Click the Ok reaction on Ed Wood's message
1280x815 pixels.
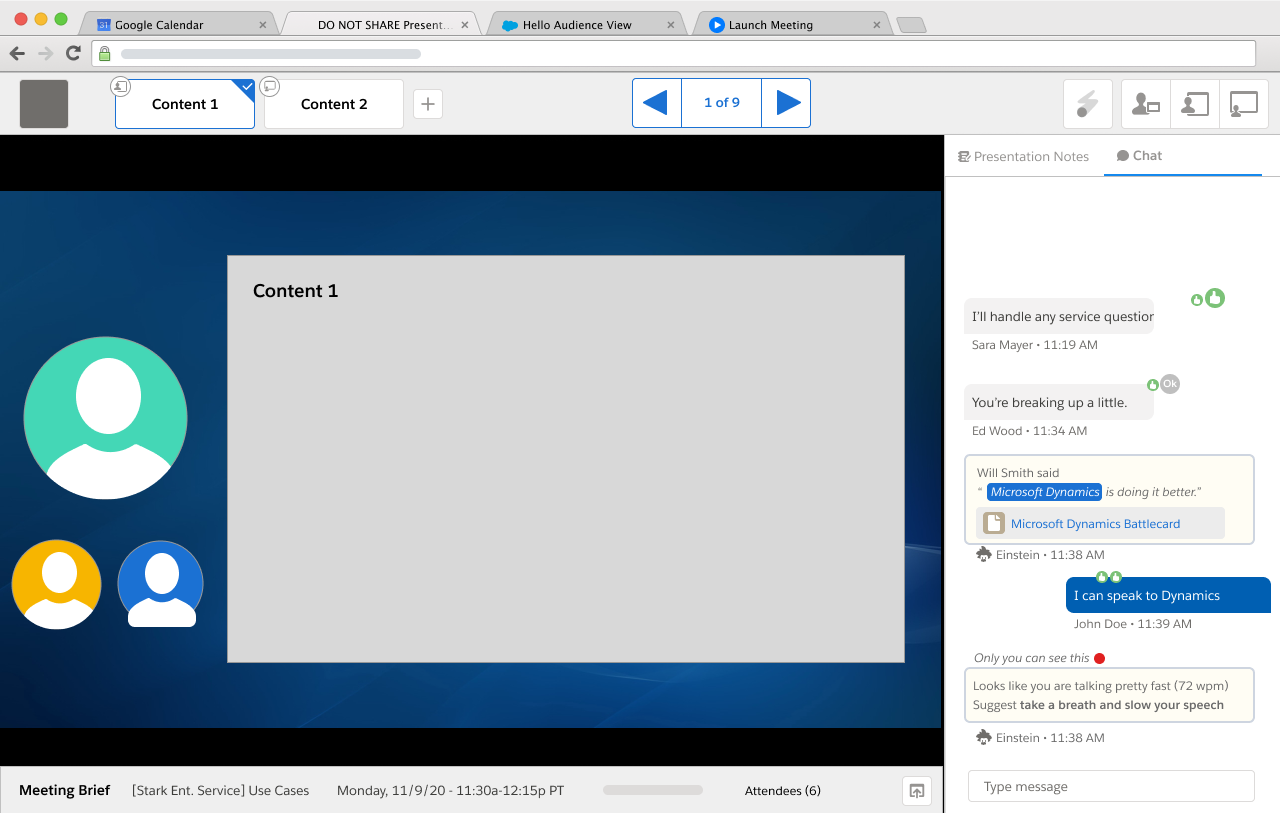(x=1170, y=384)
